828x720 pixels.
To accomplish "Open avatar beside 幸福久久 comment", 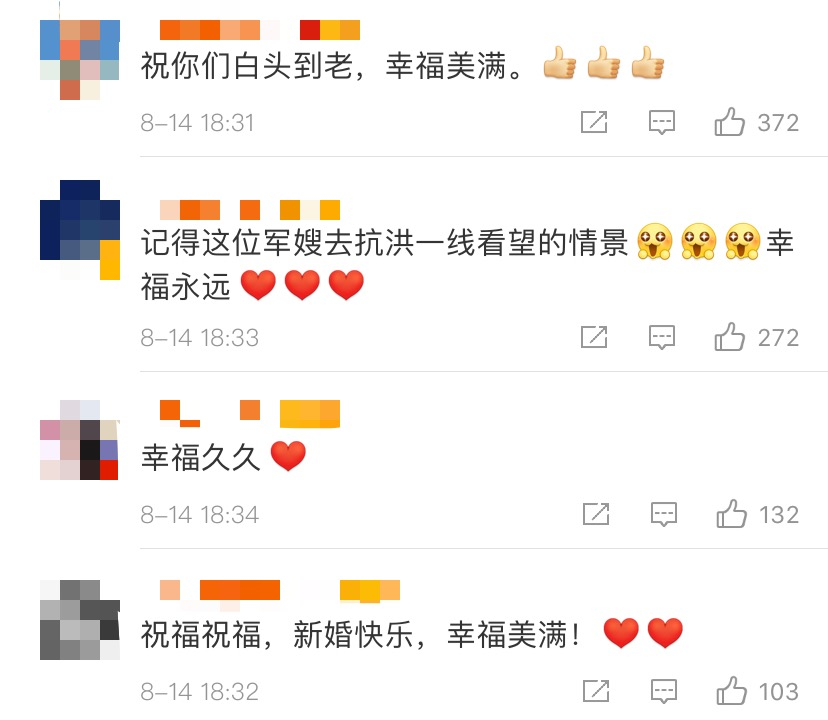I will 80,440.
